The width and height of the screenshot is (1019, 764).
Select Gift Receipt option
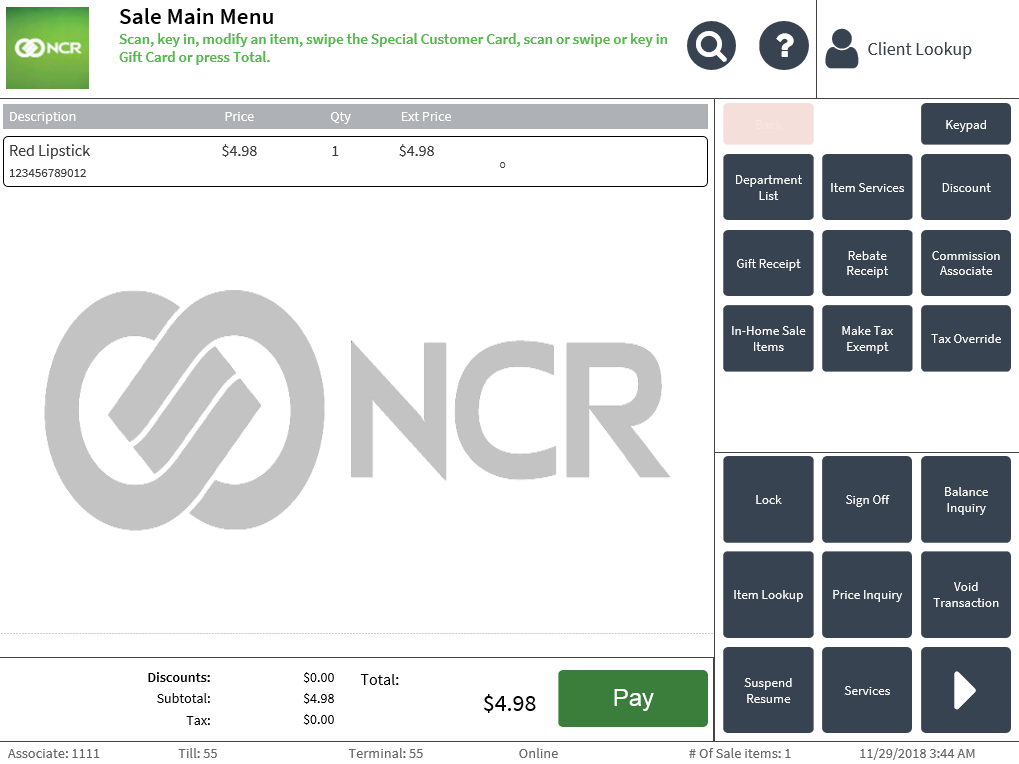pos(767,263)
